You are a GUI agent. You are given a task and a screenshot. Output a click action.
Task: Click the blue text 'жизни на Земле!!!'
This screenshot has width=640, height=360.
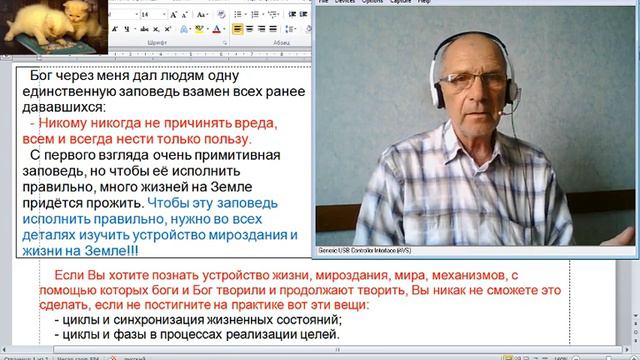[x=80, y=251]
